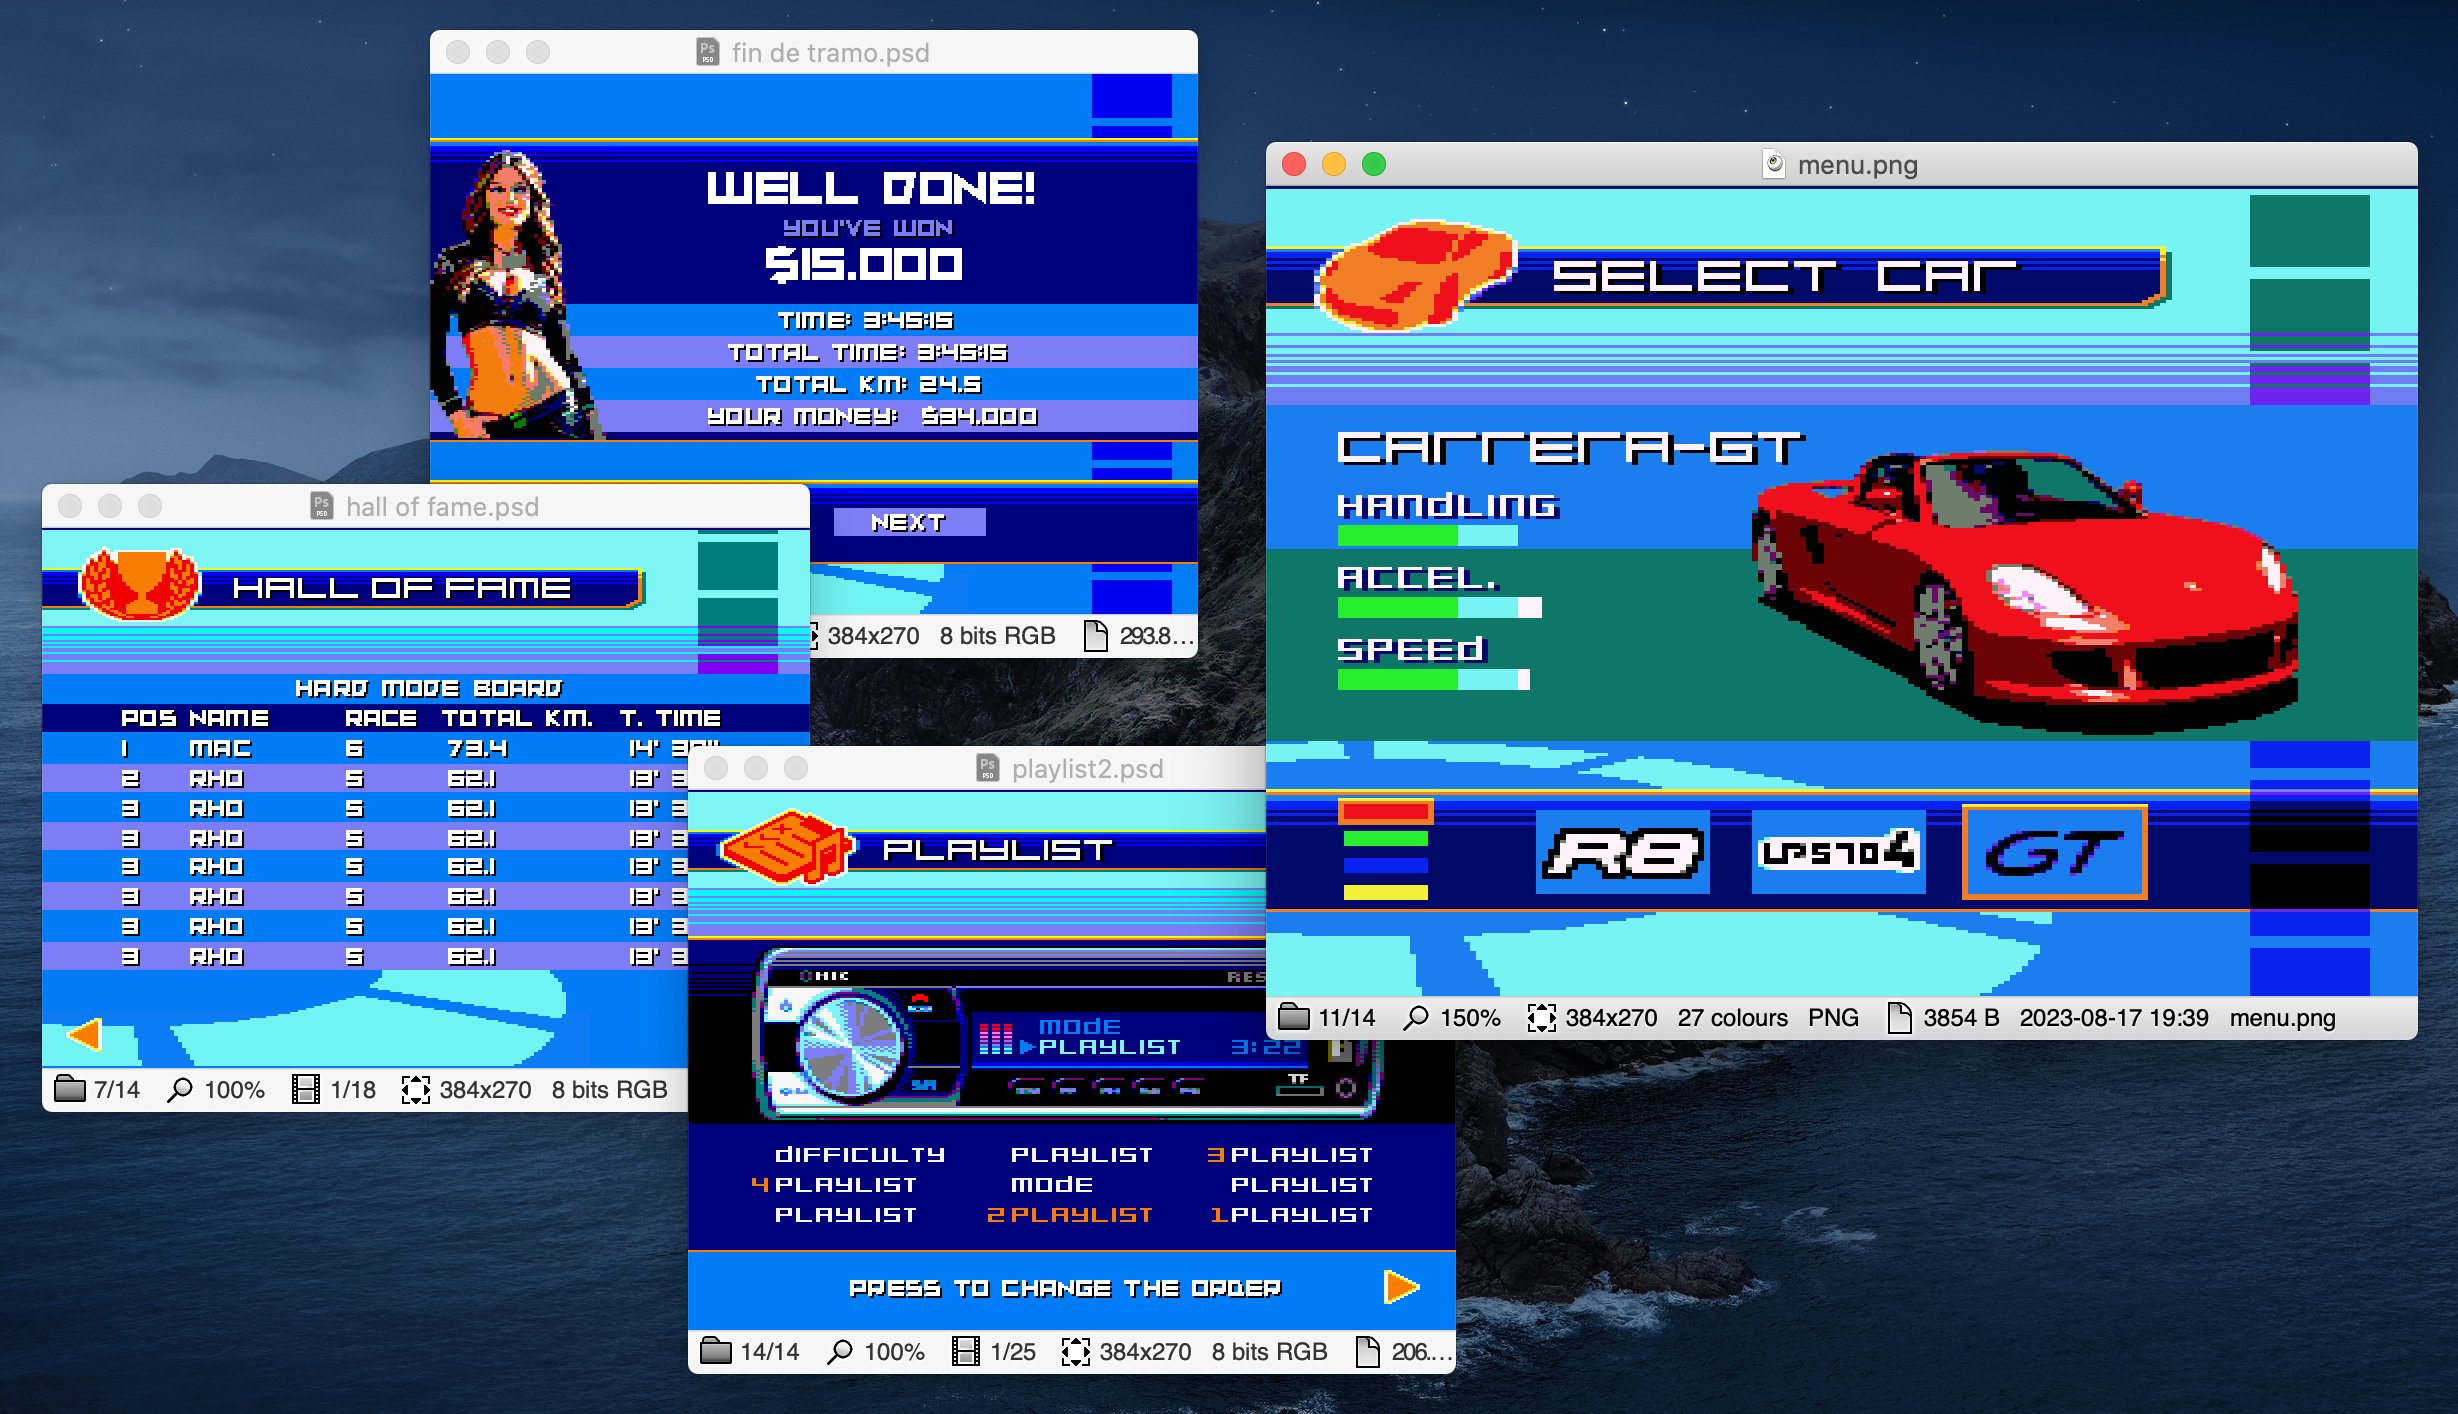Select the UR570 car logo tile
2458x1414 pixels.
point(1838,852)
